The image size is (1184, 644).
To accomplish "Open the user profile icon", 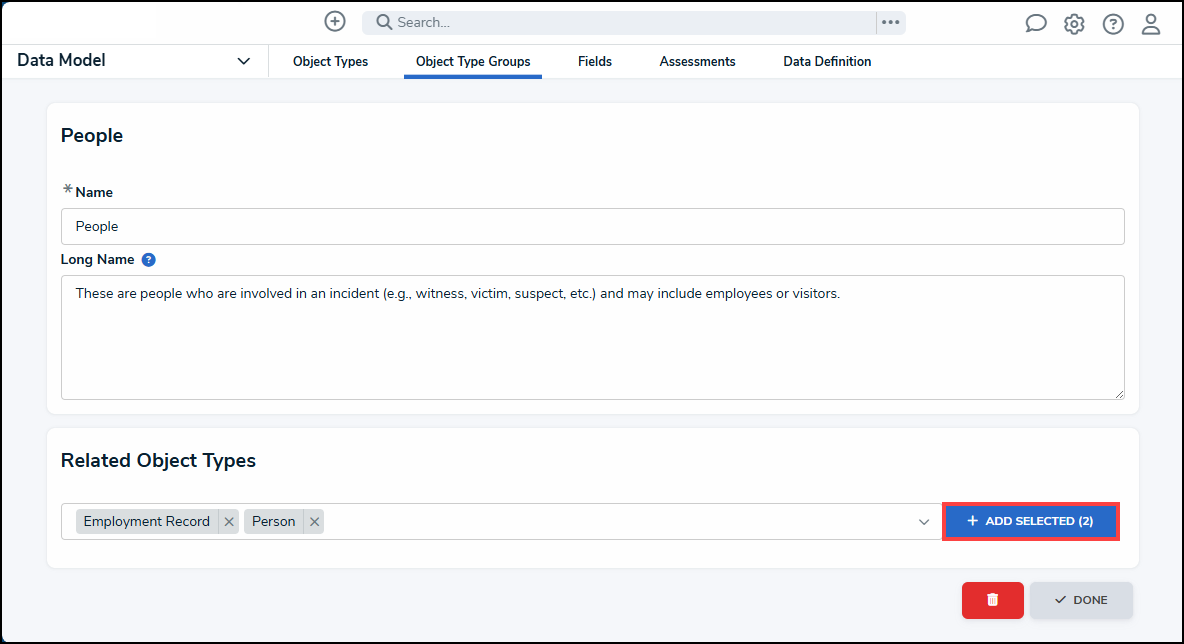I will pos(1151,24).
